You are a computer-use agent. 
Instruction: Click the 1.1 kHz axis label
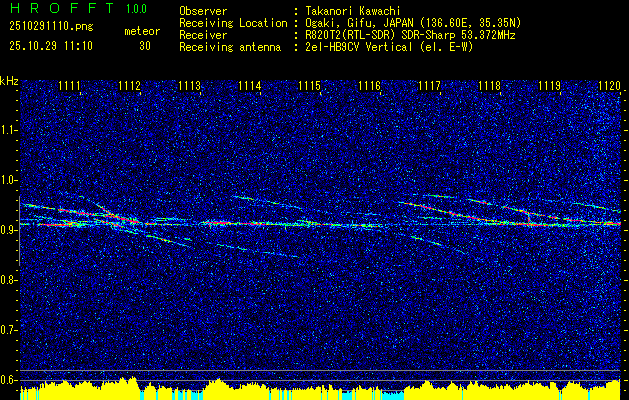[9, 130]
